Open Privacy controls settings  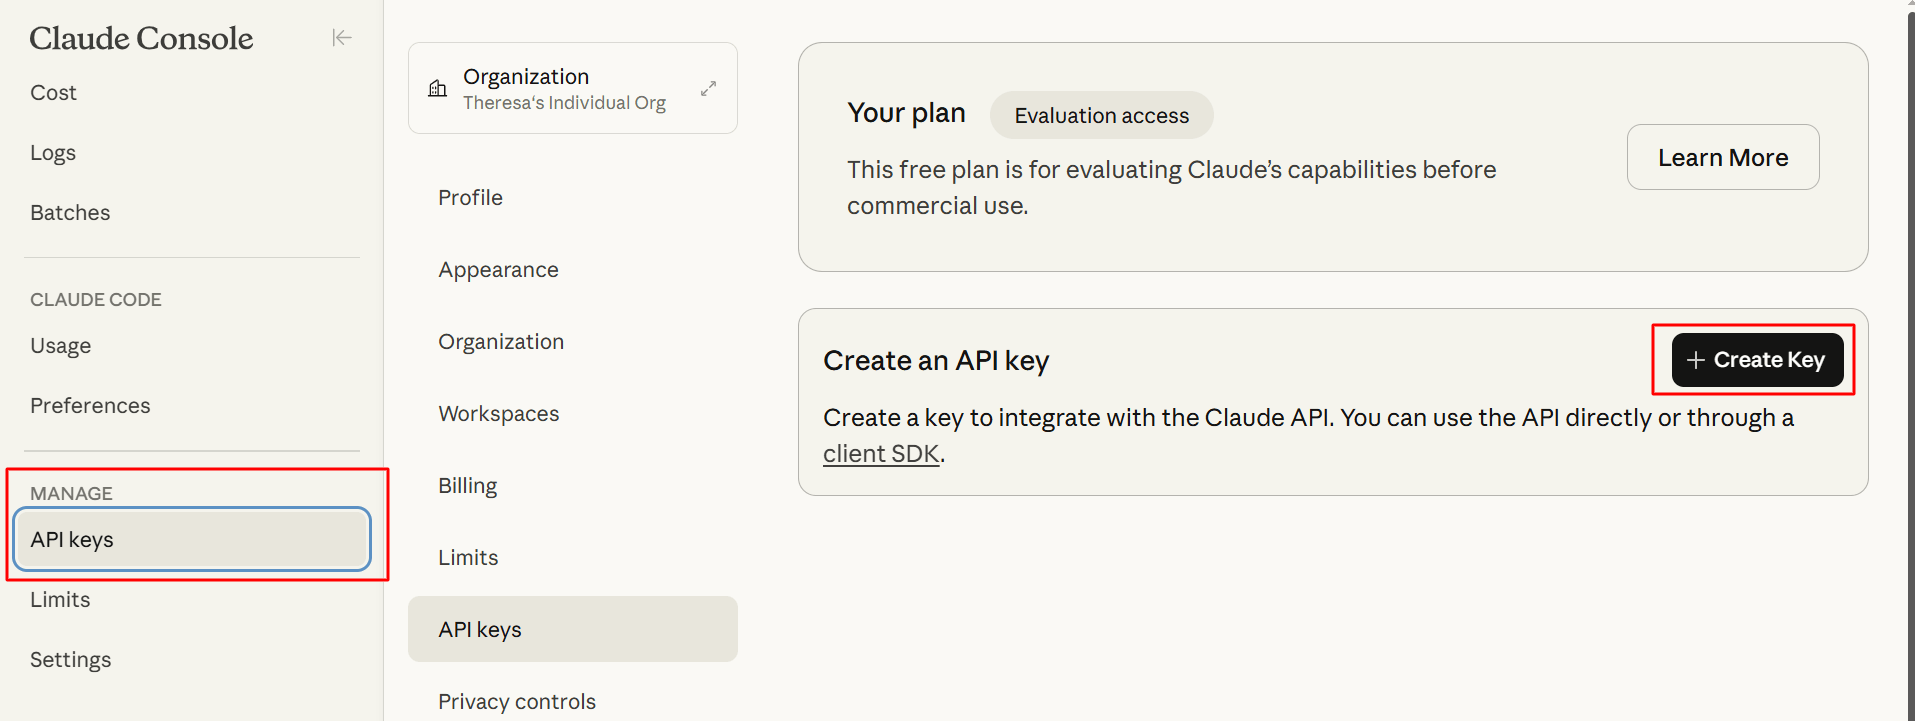[517, 702]
